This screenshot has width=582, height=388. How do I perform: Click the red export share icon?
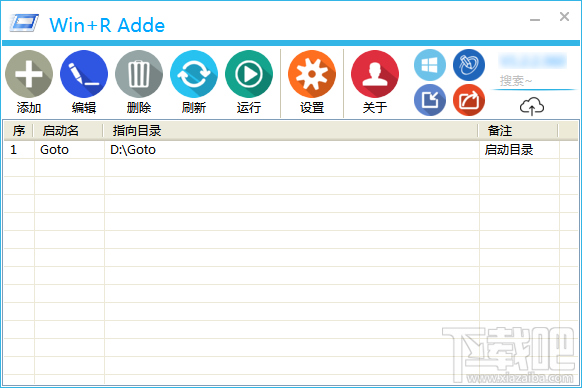469,100
